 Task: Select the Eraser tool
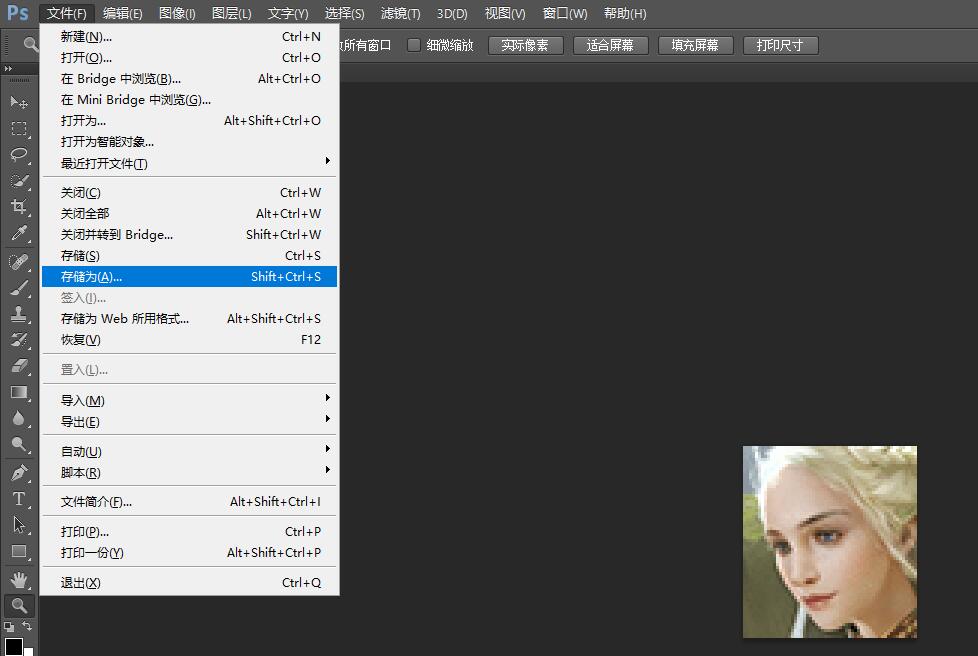point(19,366)
